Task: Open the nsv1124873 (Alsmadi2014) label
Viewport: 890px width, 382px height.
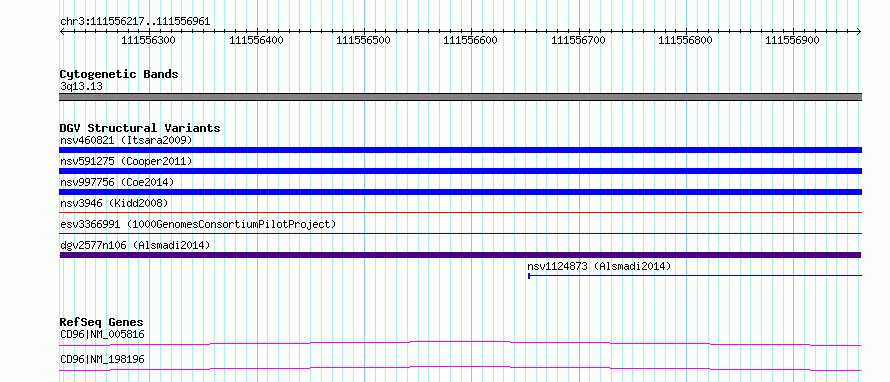Action: pyautogui.click(x=599, y=266)
